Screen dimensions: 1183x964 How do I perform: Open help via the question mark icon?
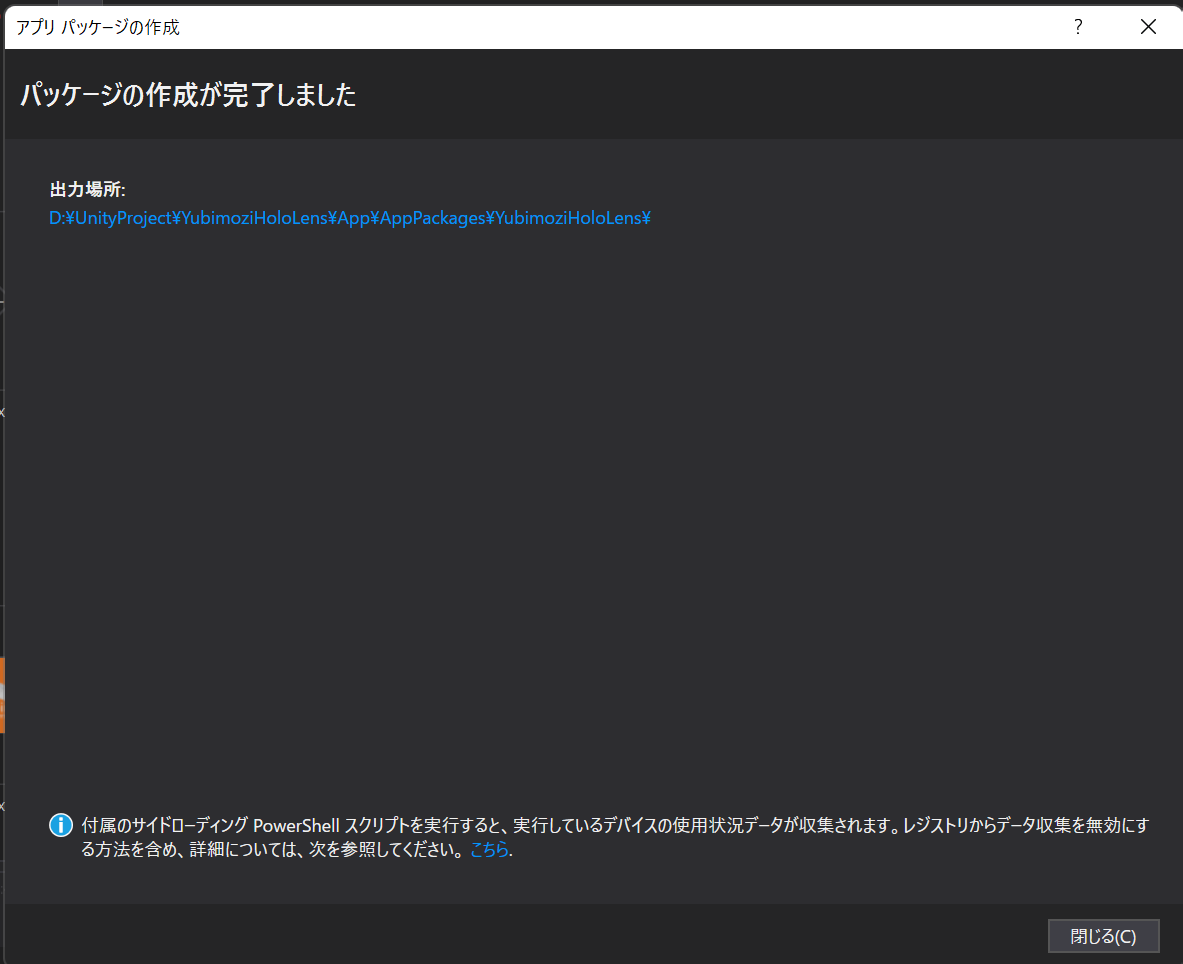tap(1077, 27)
